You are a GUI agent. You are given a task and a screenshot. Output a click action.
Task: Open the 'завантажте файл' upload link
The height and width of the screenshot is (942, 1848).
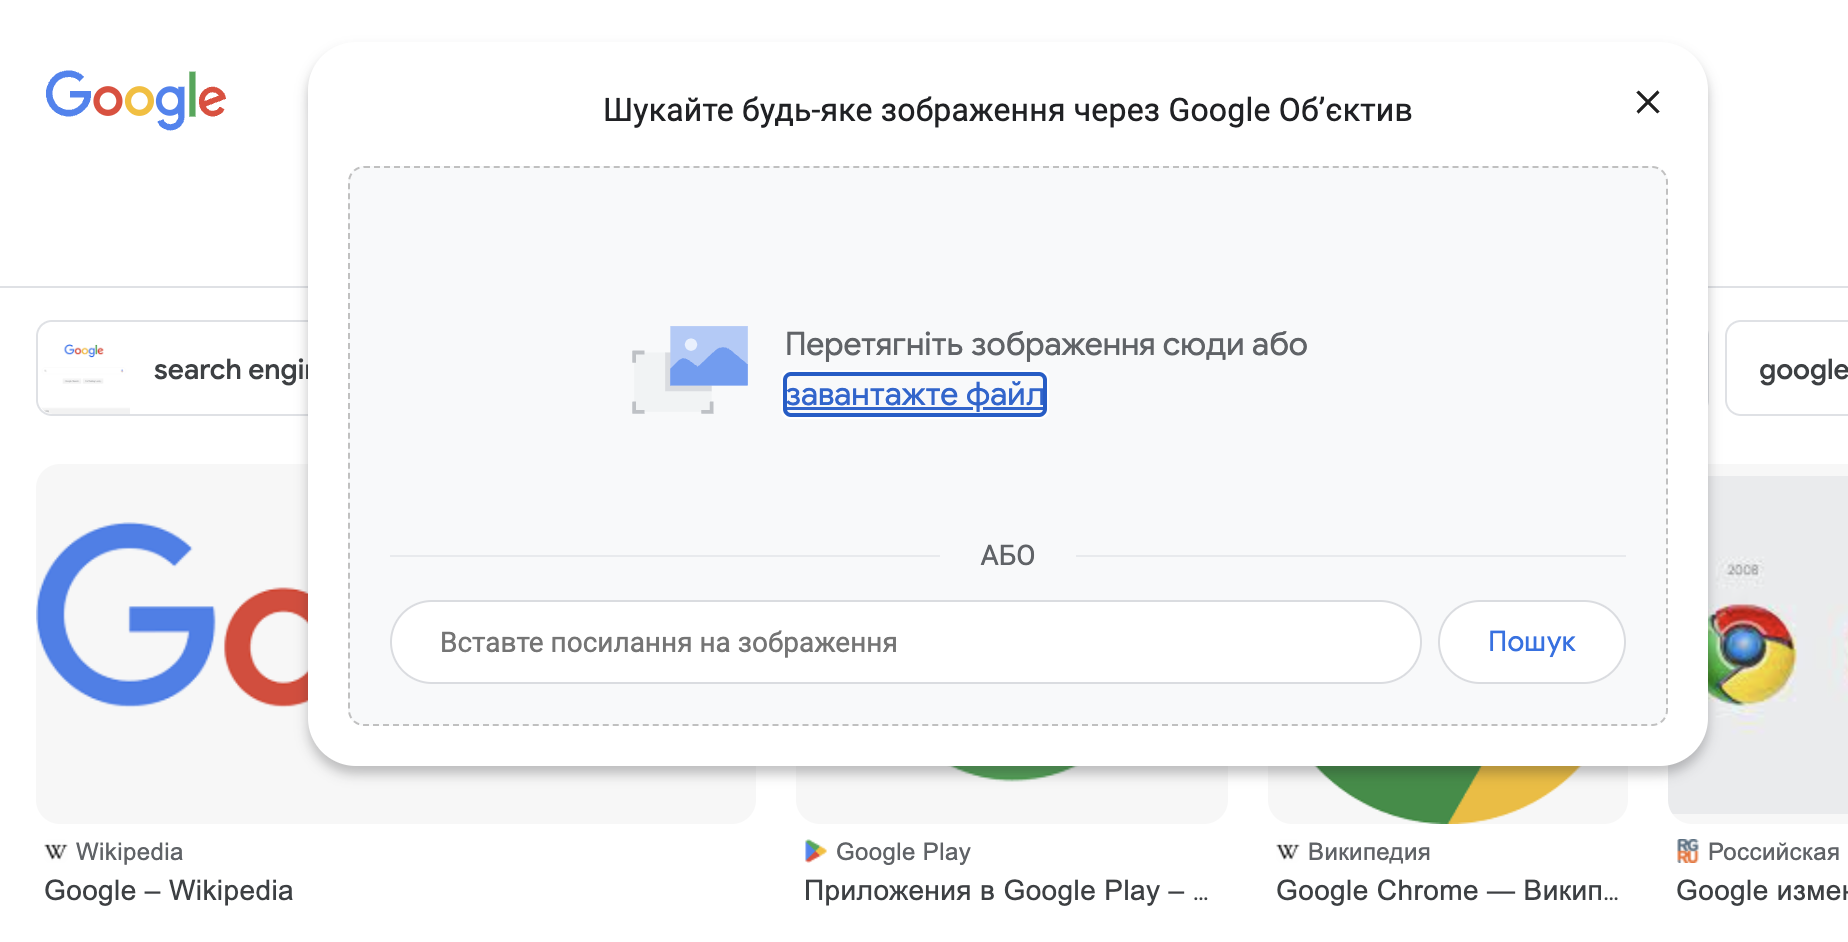tap(914, 394)
